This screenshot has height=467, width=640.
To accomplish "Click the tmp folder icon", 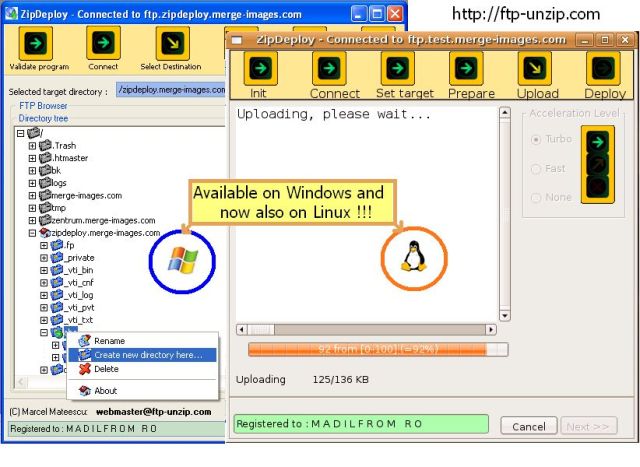I will point(45,208).
